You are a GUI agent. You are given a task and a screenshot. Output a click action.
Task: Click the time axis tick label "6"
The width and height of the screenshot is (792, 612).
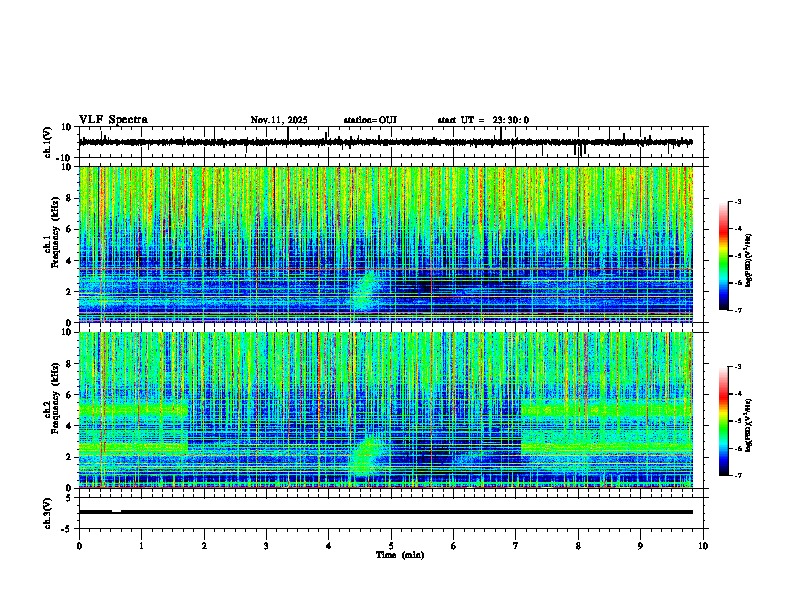point(454,546)
